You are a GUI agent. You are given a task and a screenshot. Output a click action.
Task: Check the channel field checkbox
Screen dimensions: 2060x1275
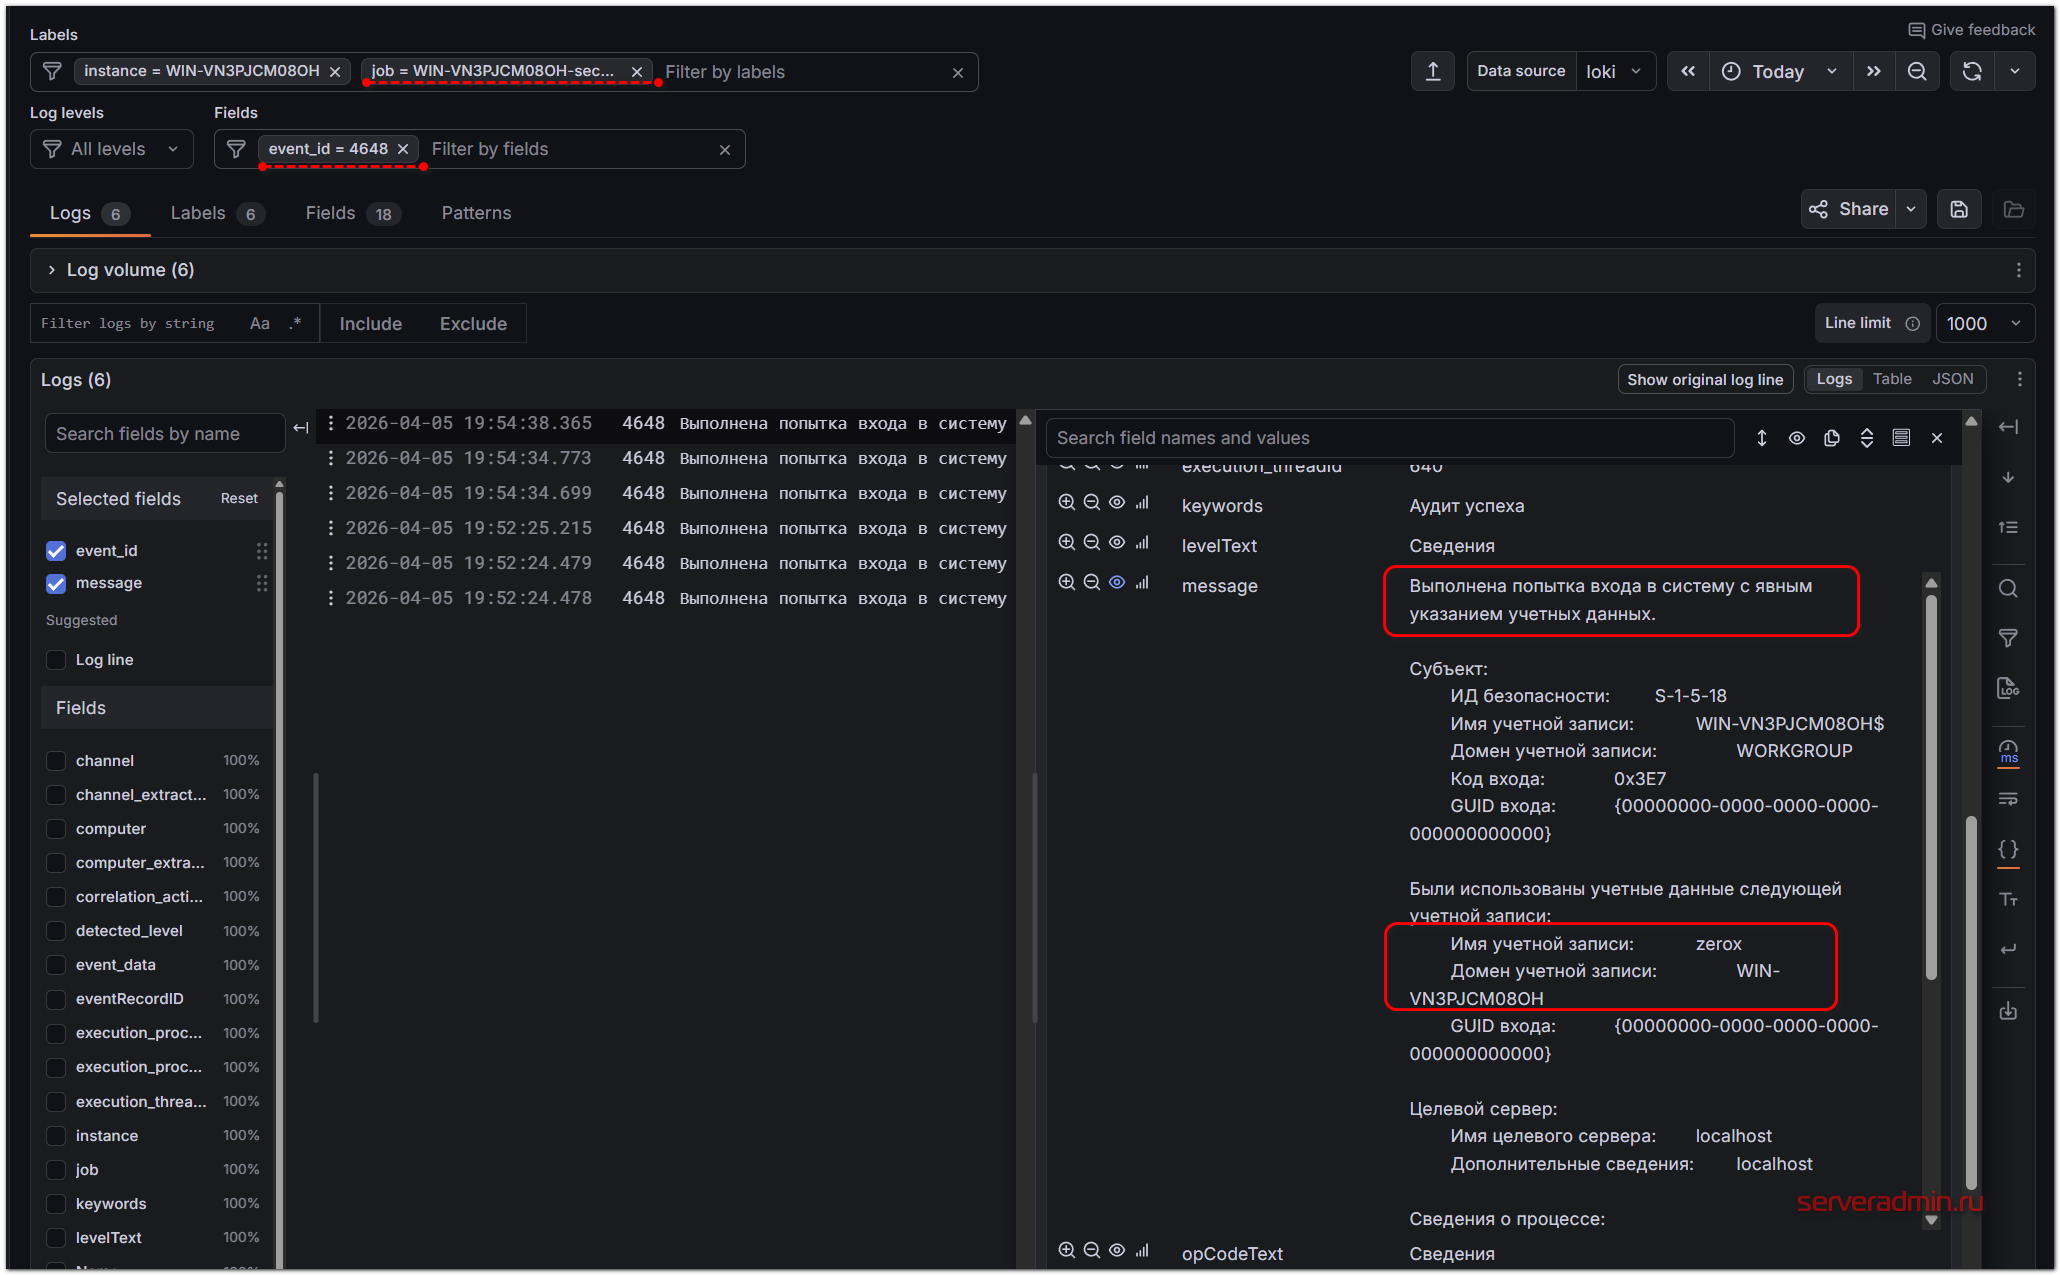tap(56, 761)
